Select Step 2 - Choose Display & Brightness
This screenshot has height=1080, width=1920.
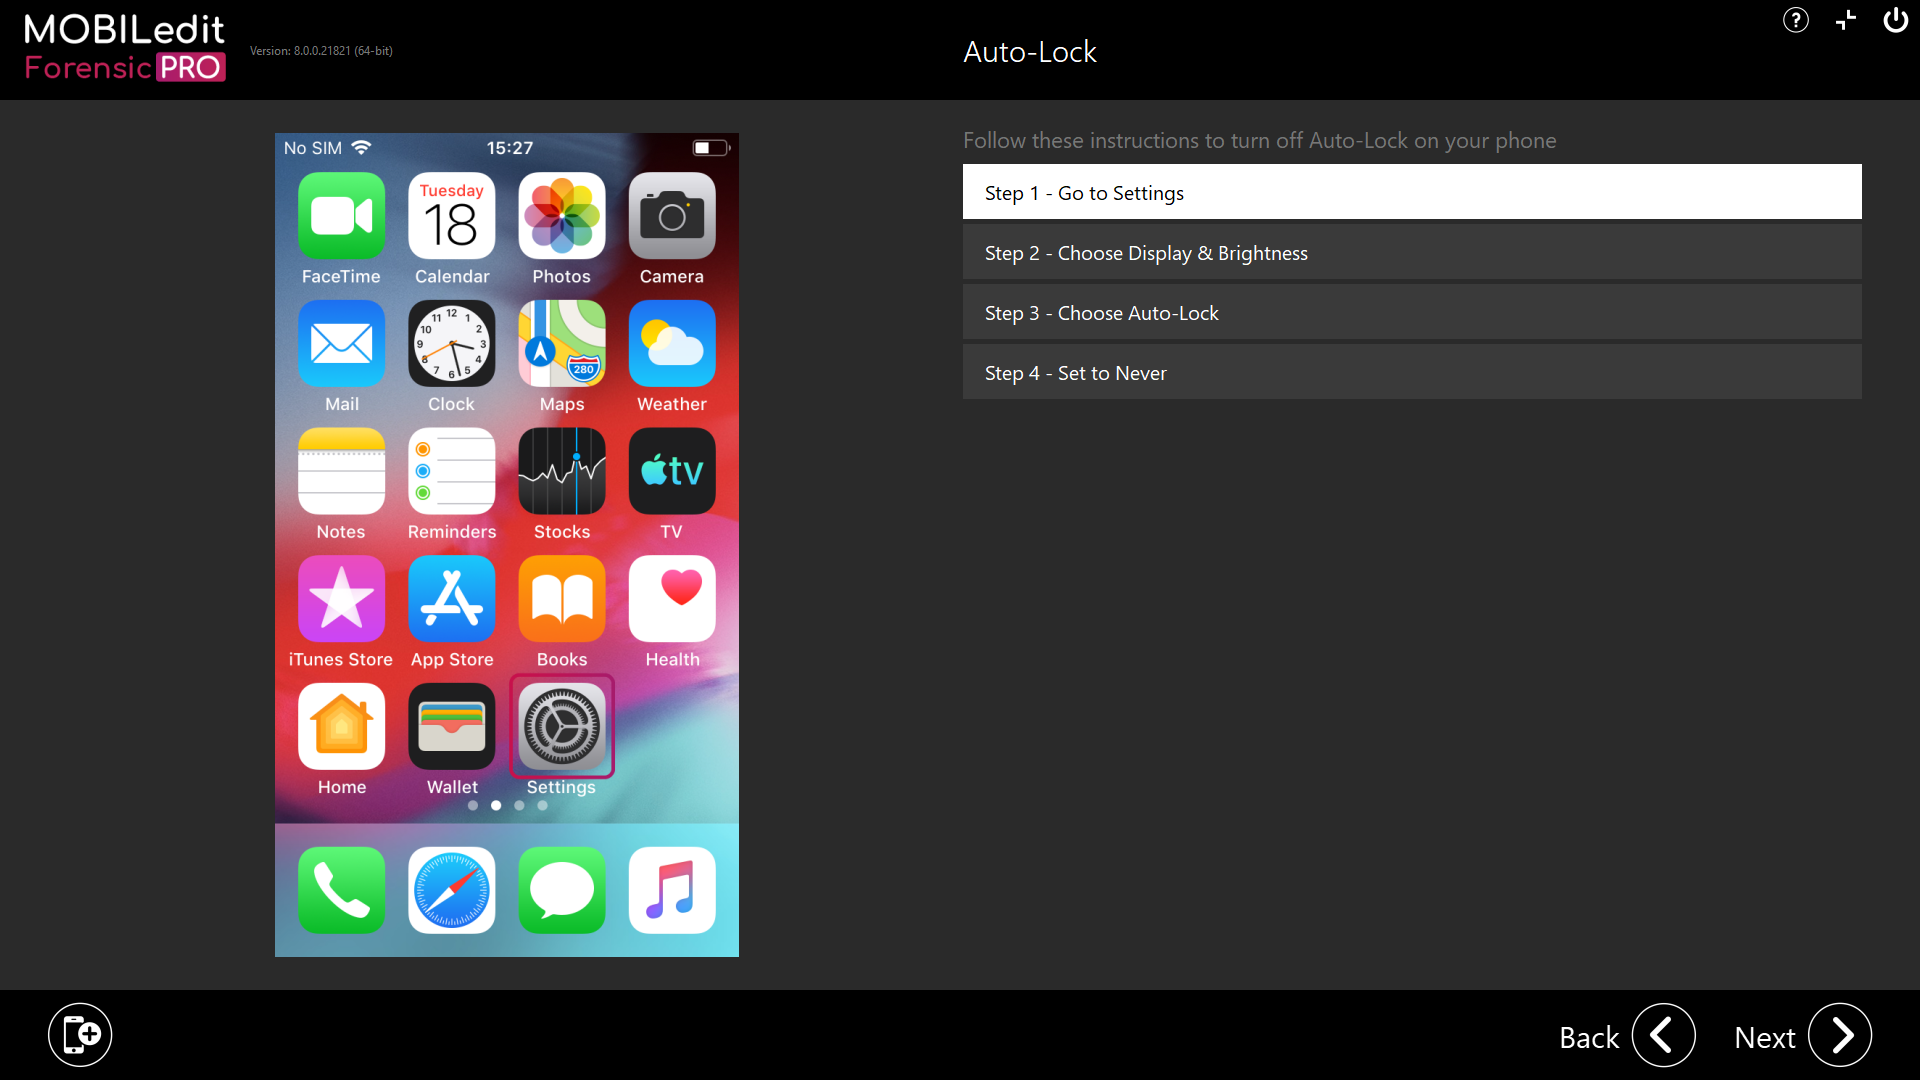click(1411, 252)
